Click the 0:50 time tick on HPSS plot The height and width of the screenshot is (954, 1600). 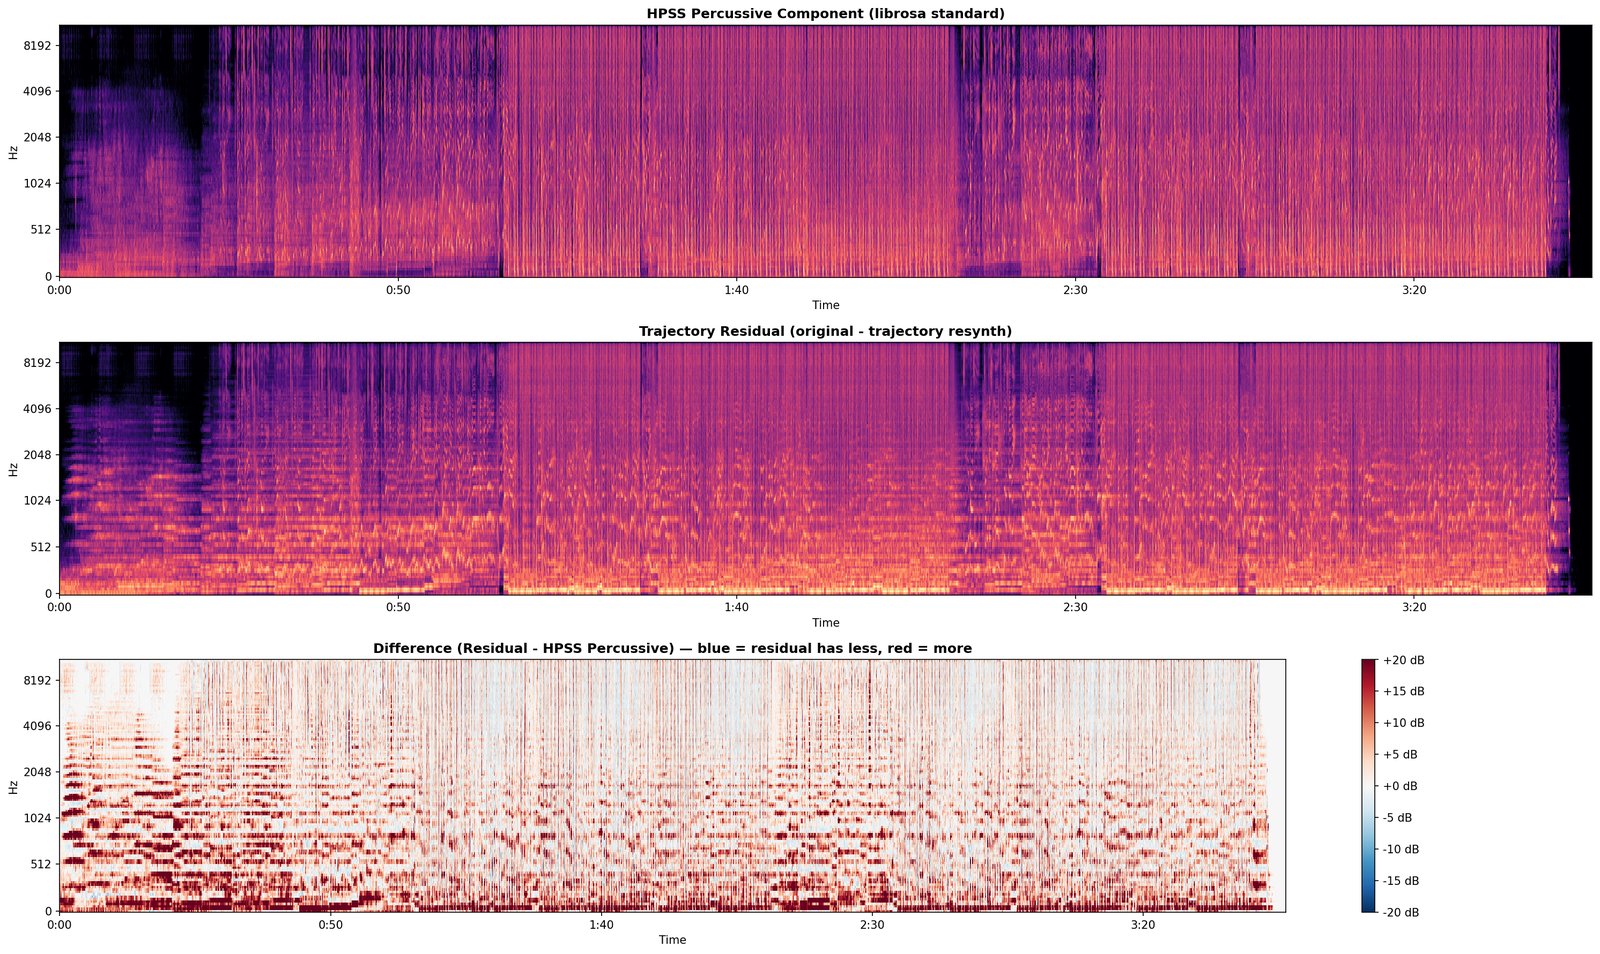398,290
